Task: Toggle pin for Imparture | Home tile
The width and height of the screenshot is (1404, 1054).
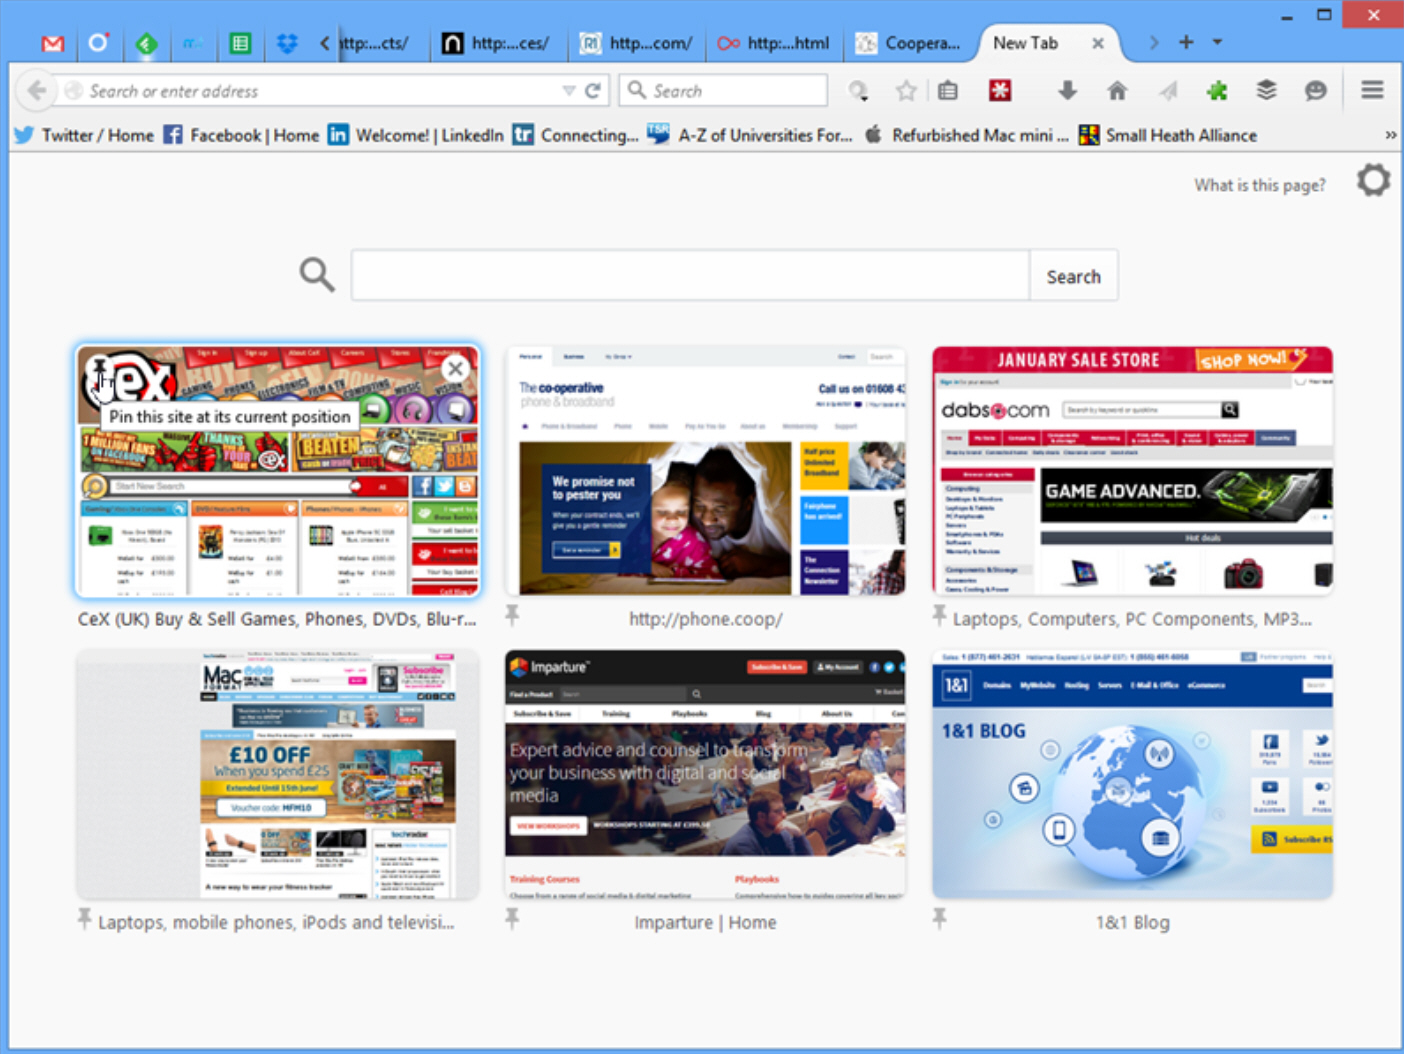Action: tap(512, 919)
